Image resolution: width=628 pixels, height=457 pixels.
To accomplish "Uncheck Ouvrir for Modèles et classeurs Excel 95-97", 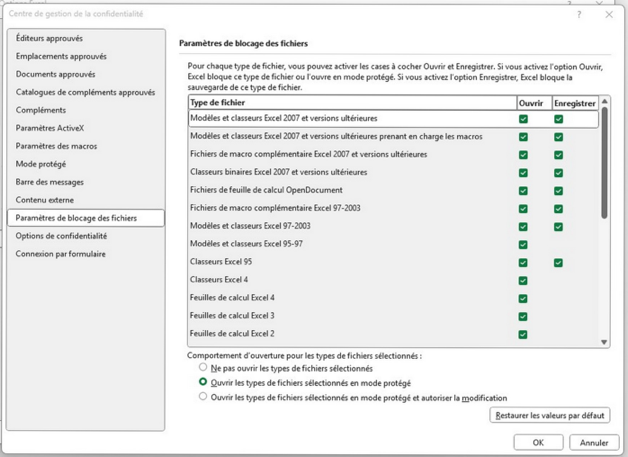I will [x=523, y=245].
